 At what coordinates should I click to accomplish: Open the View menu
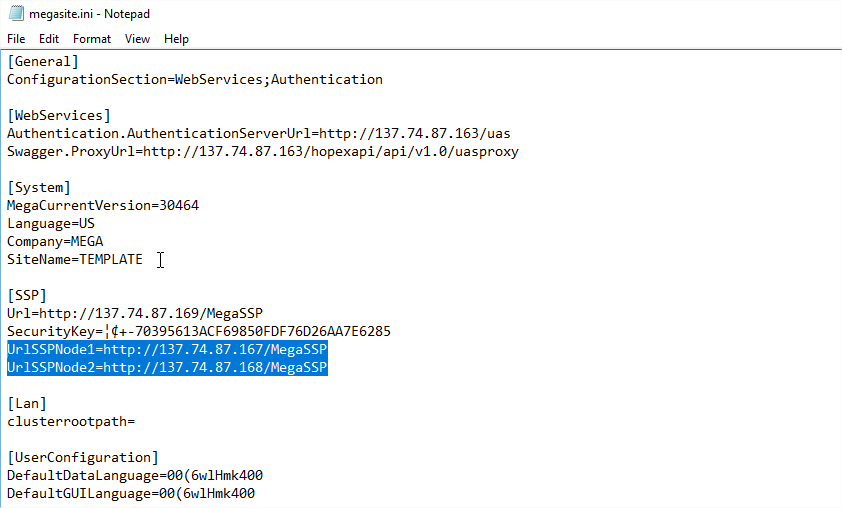click(x=137, y=39)
